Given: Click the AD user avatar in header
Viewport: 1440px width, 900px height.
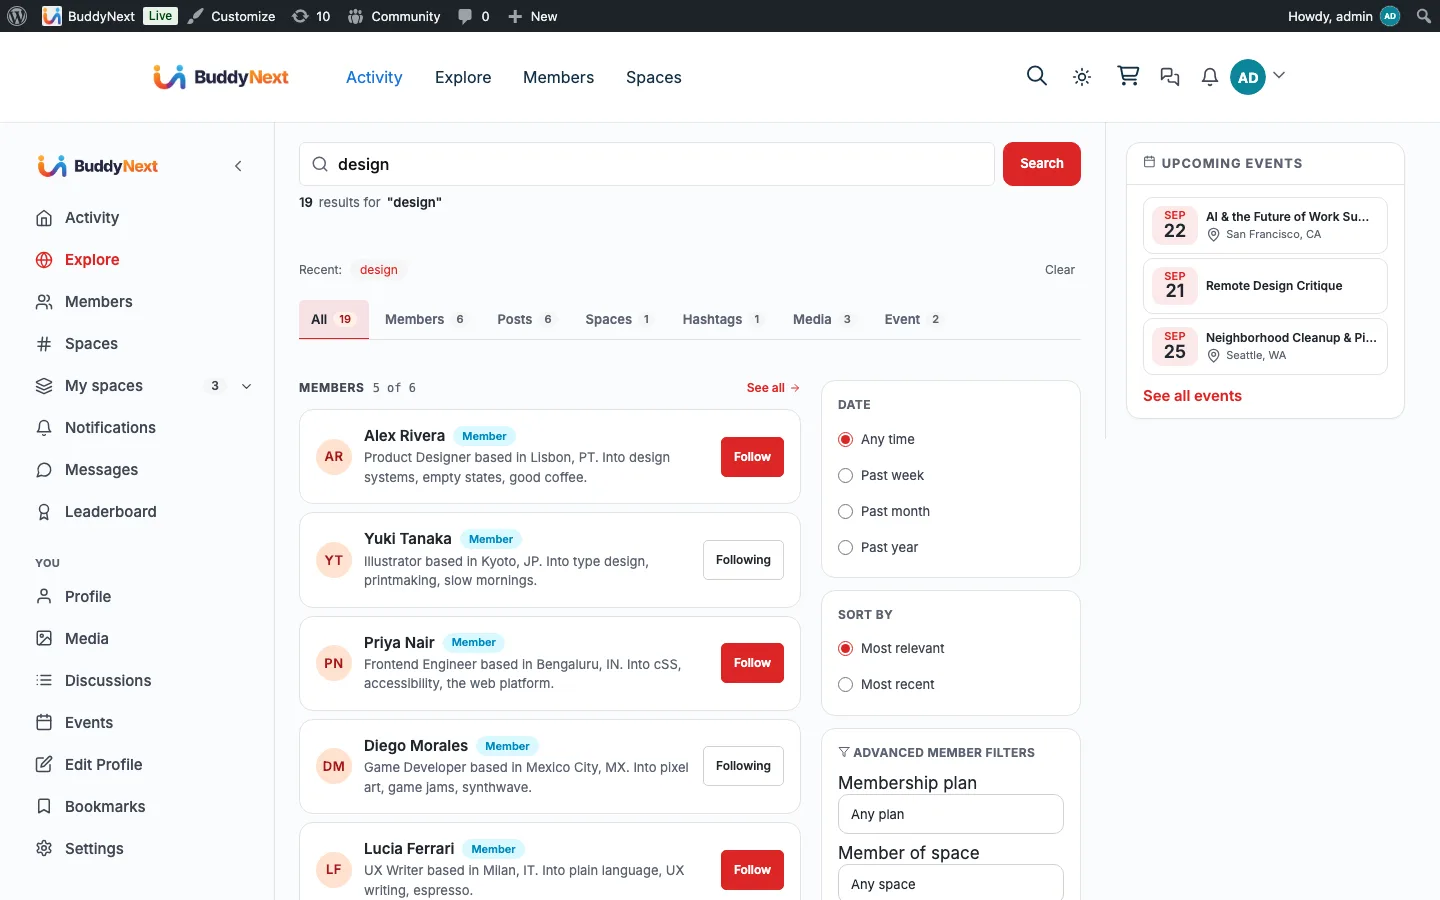Looking at the screenshot, I should (1248, 77).
